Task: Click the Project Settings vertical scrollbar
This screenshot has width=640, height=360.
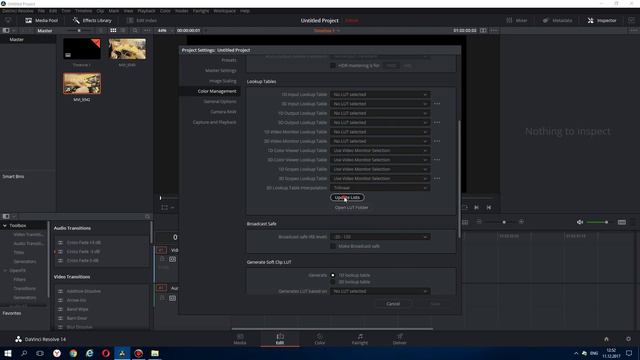Action: 459,179
